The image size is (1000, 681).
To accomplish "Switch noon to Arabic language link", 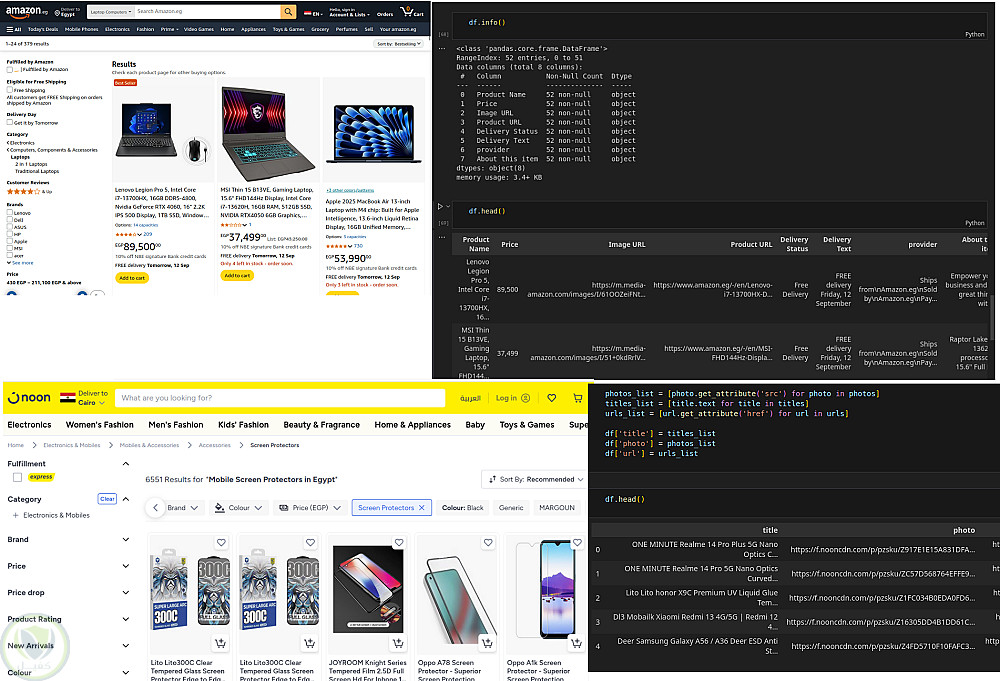I will tap(470, 398).
